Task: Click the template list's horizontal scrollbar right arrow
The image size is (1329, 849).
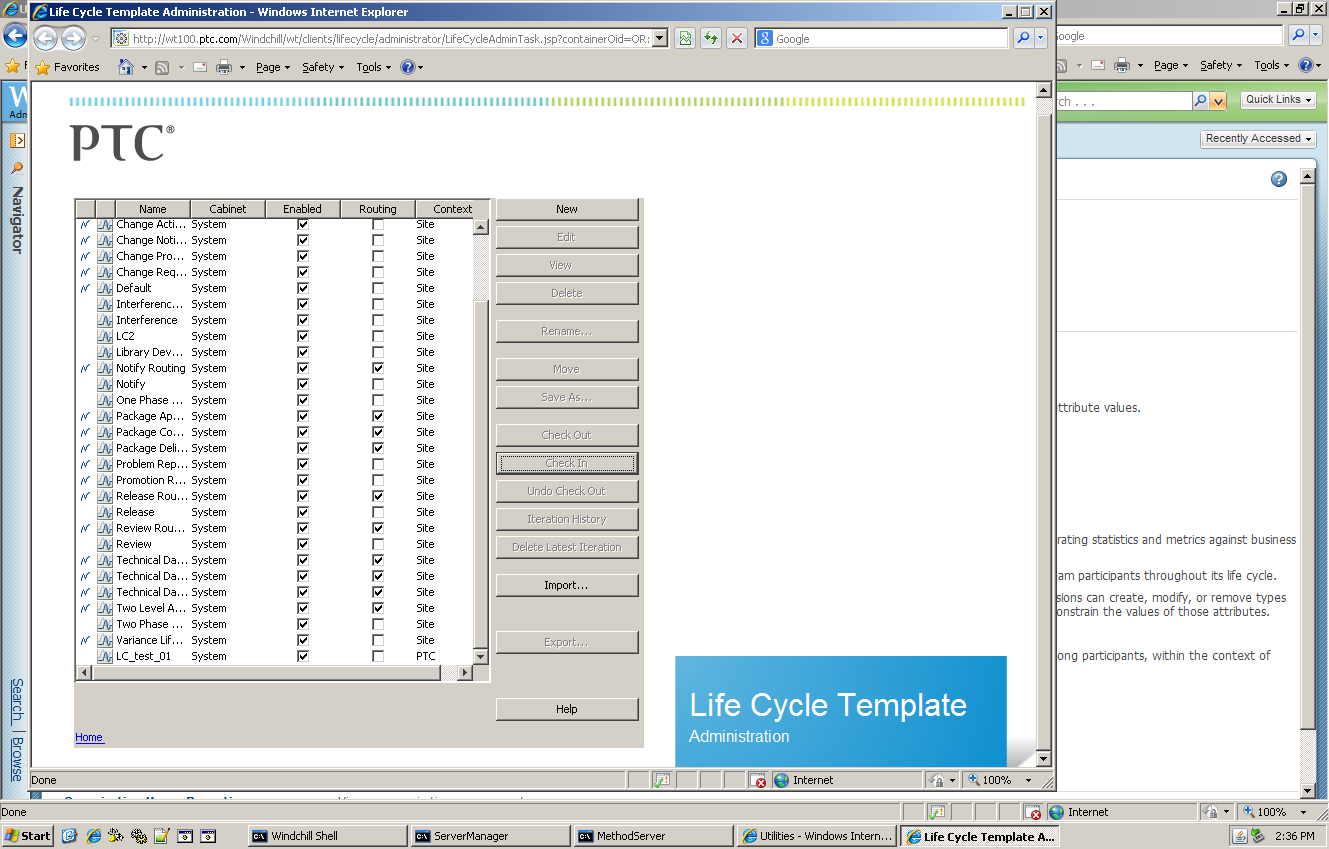Action: coord(465,673)
